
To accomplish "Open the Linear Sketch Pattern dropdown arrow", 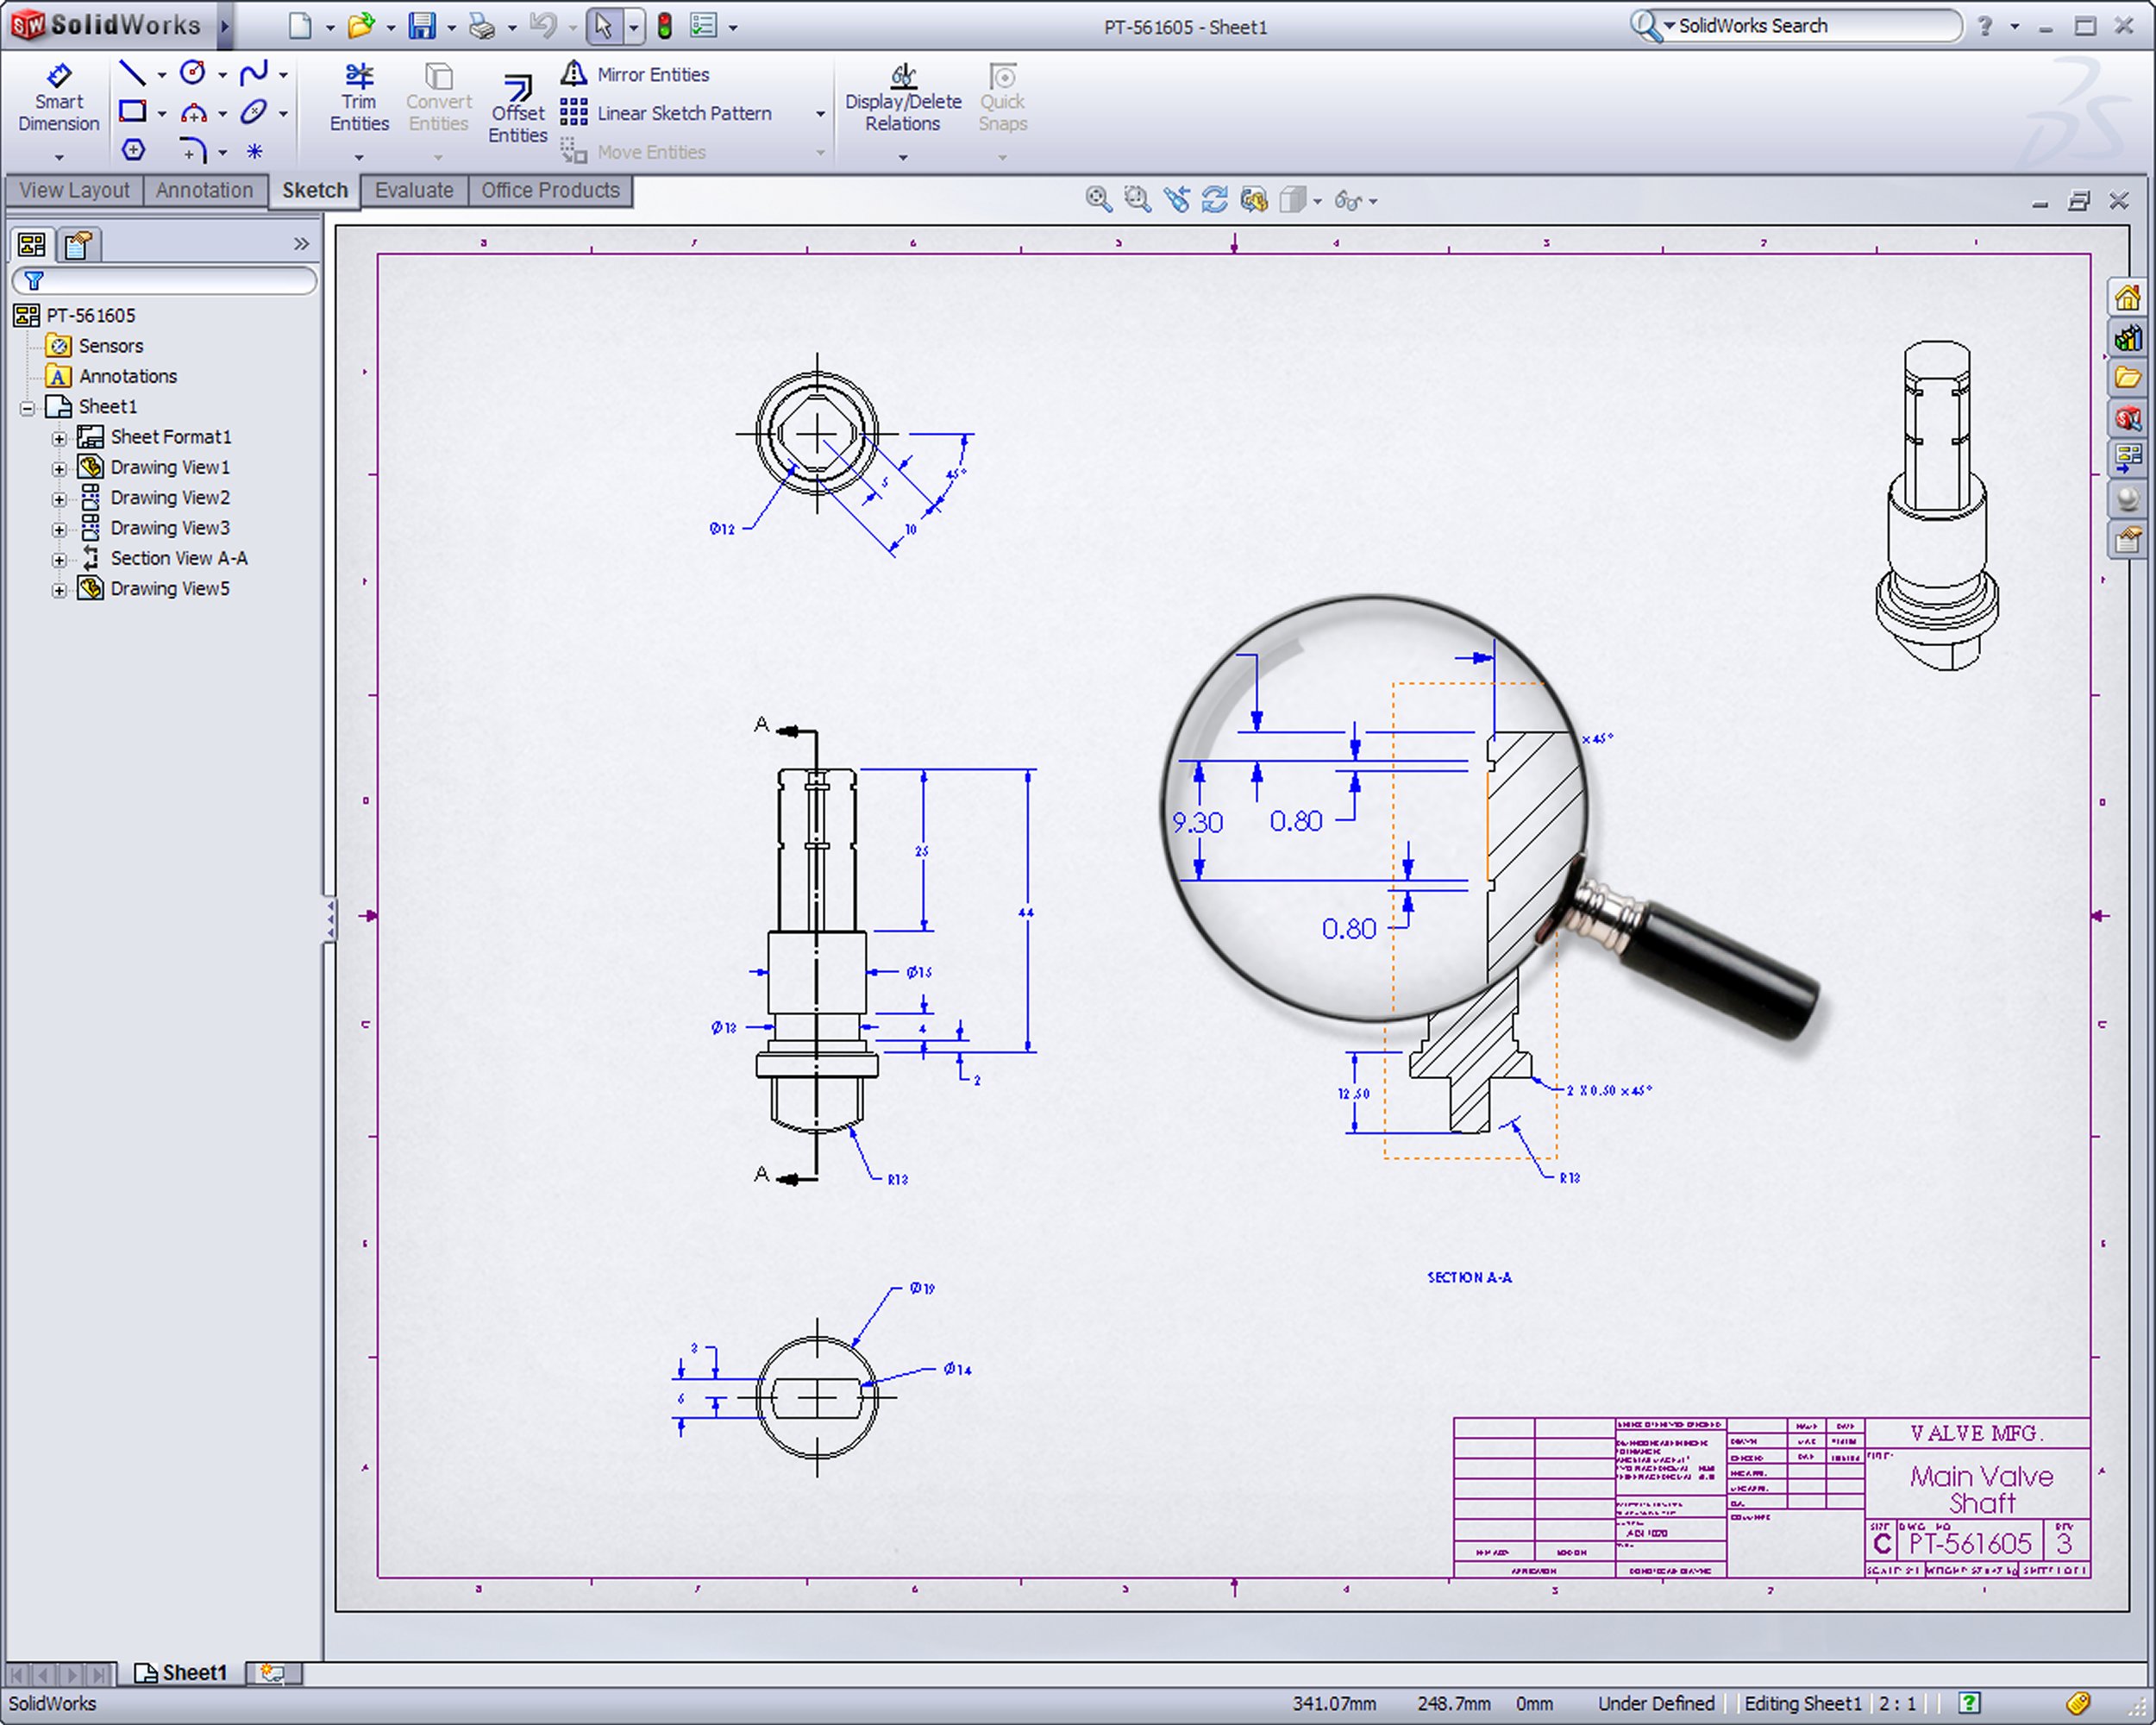I will click(820, 114).
